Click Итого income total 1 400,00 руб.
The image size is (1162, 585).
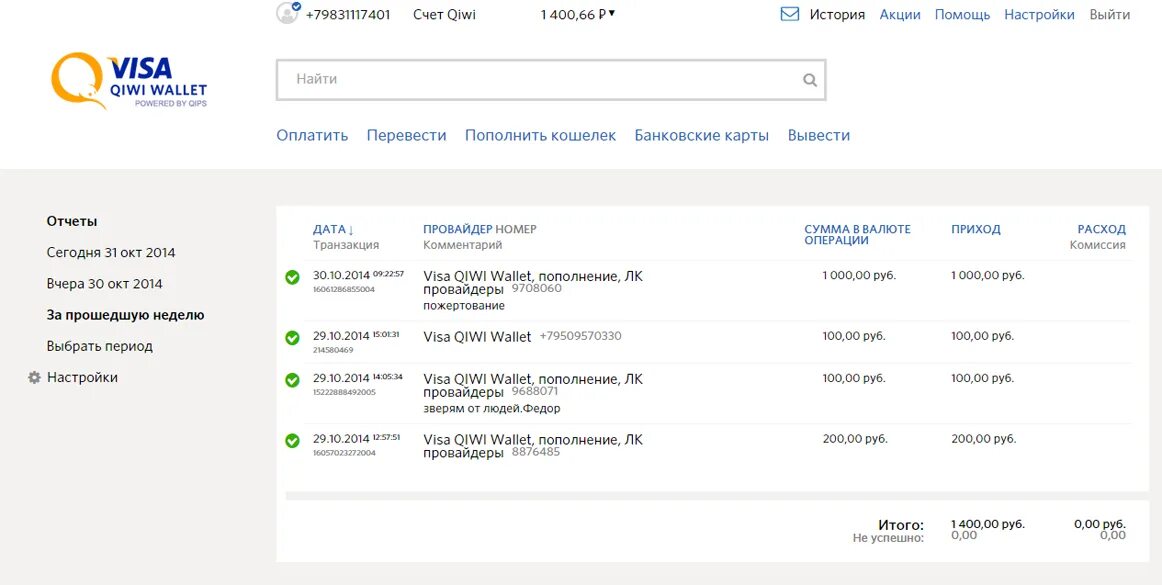(988, 524)
